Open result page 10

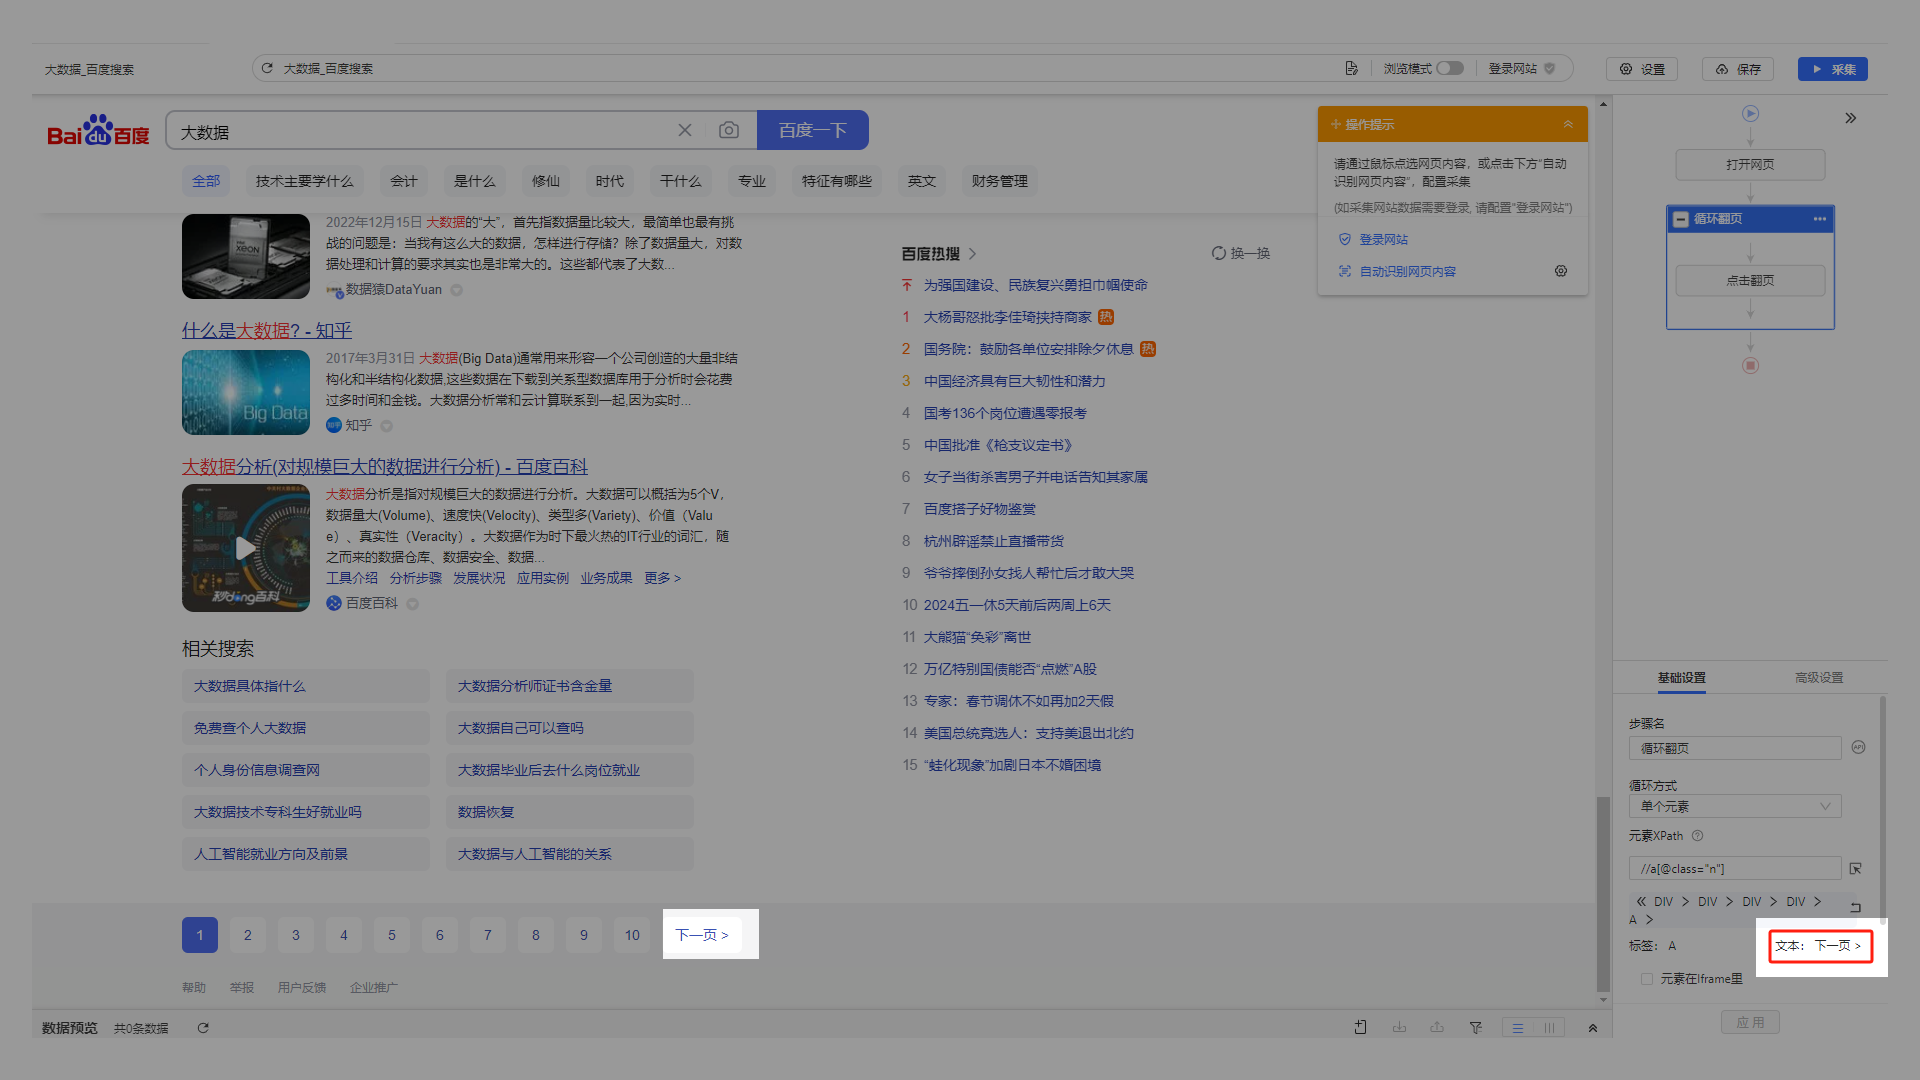pyautogui.click(x=632, y=935)
